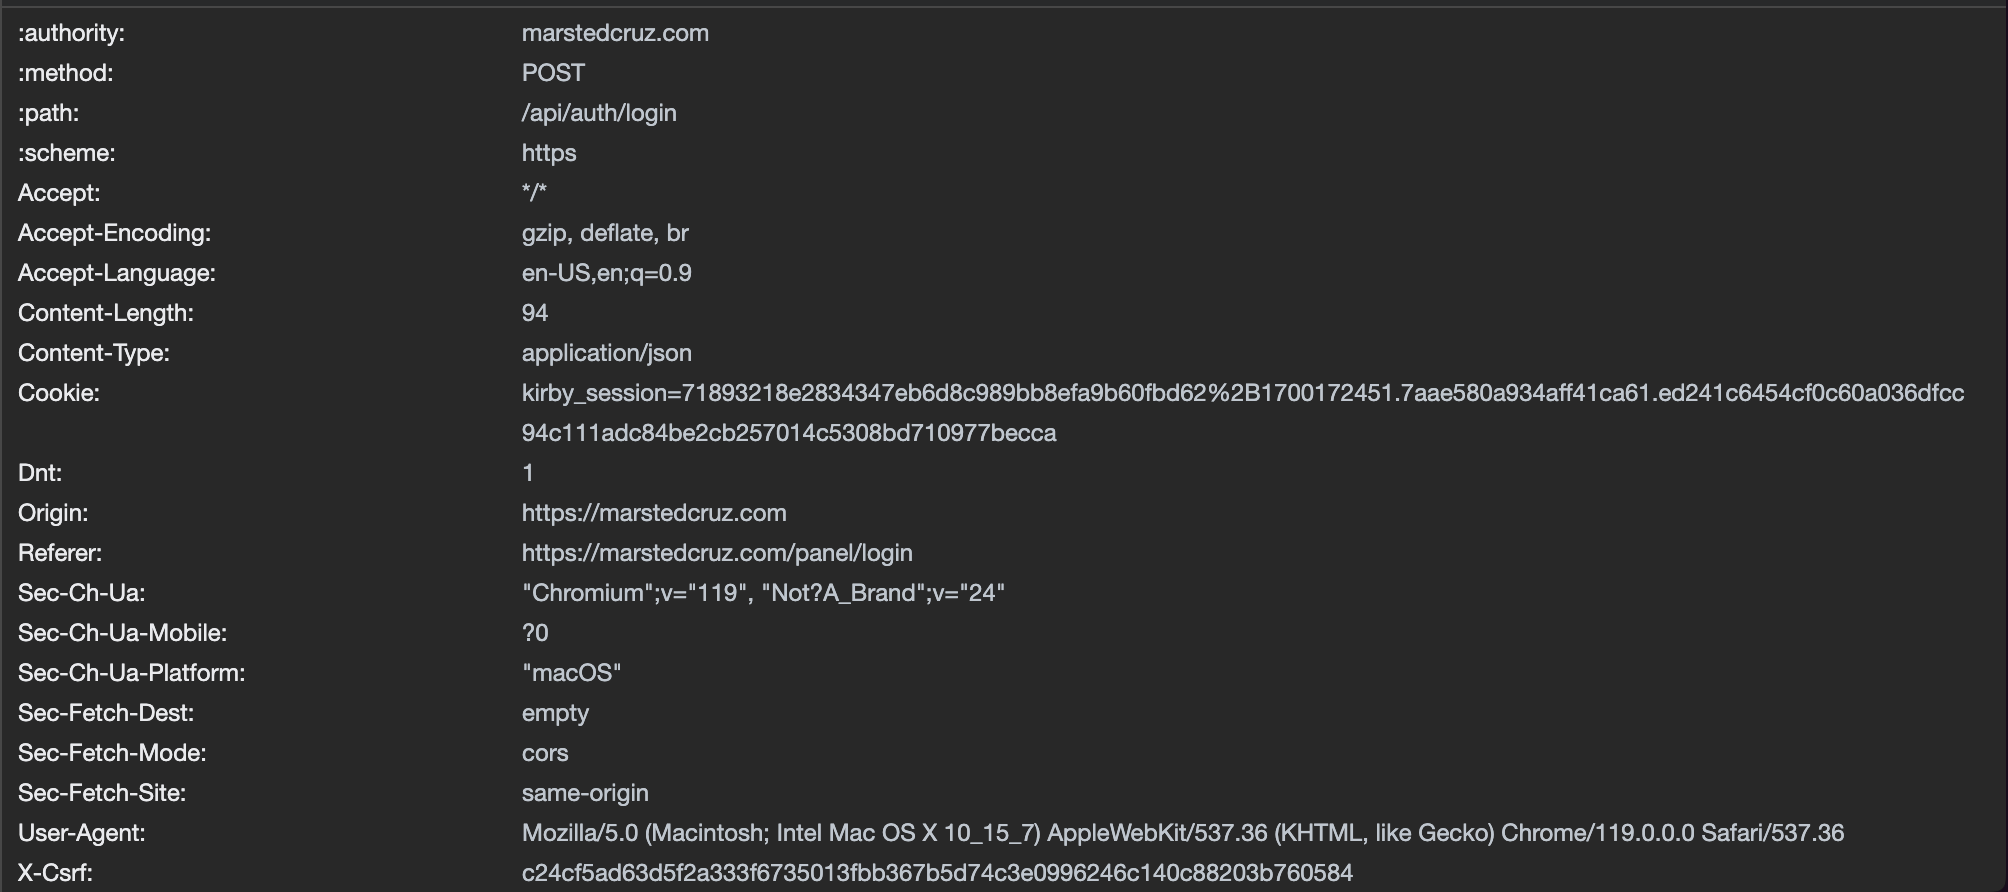Viewport: 2008px width, 892px height.
Task: Click the Accept-Language header name
Action: coord(117,273)
